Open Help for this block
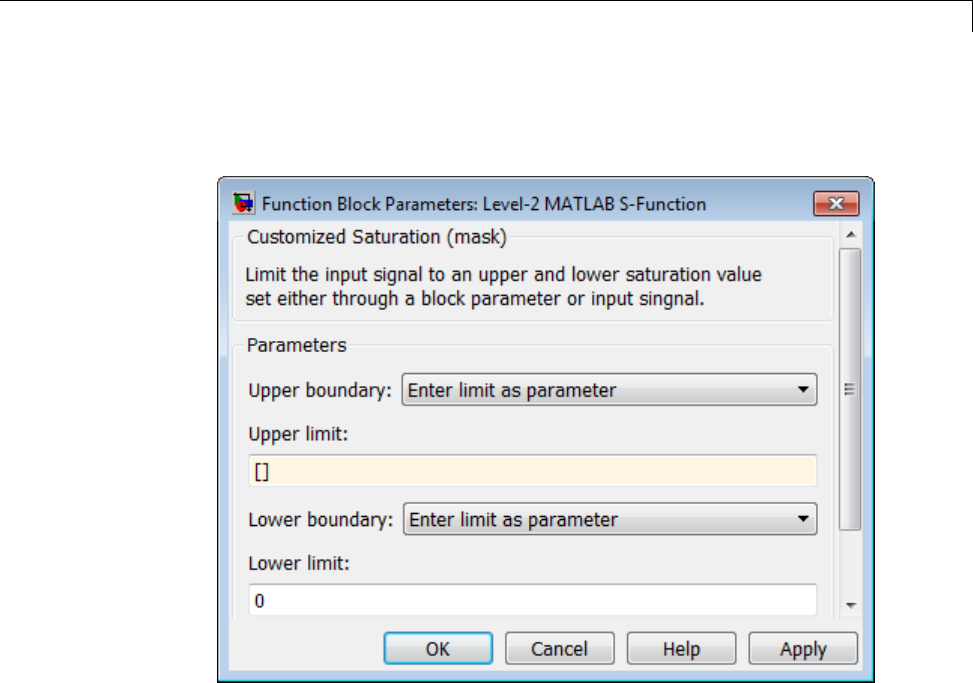This screenshot has width=973, height=683. click(681, 648)
